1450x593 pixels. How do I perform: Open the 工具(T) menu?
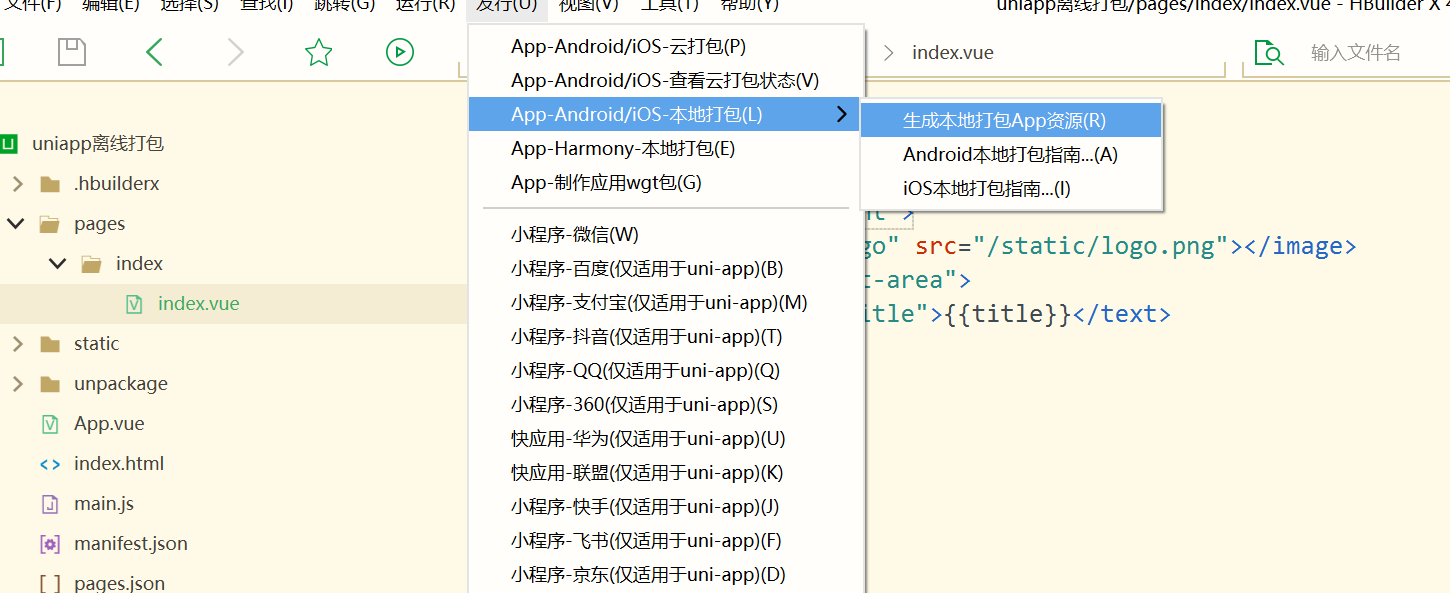point(669,5)
